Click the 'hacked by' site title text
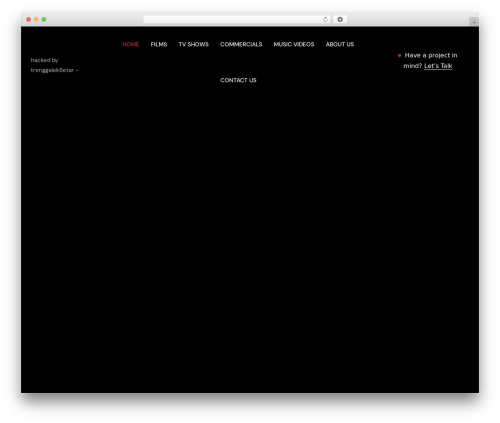This screenshot has height=423, width=500. coord(44,60)
